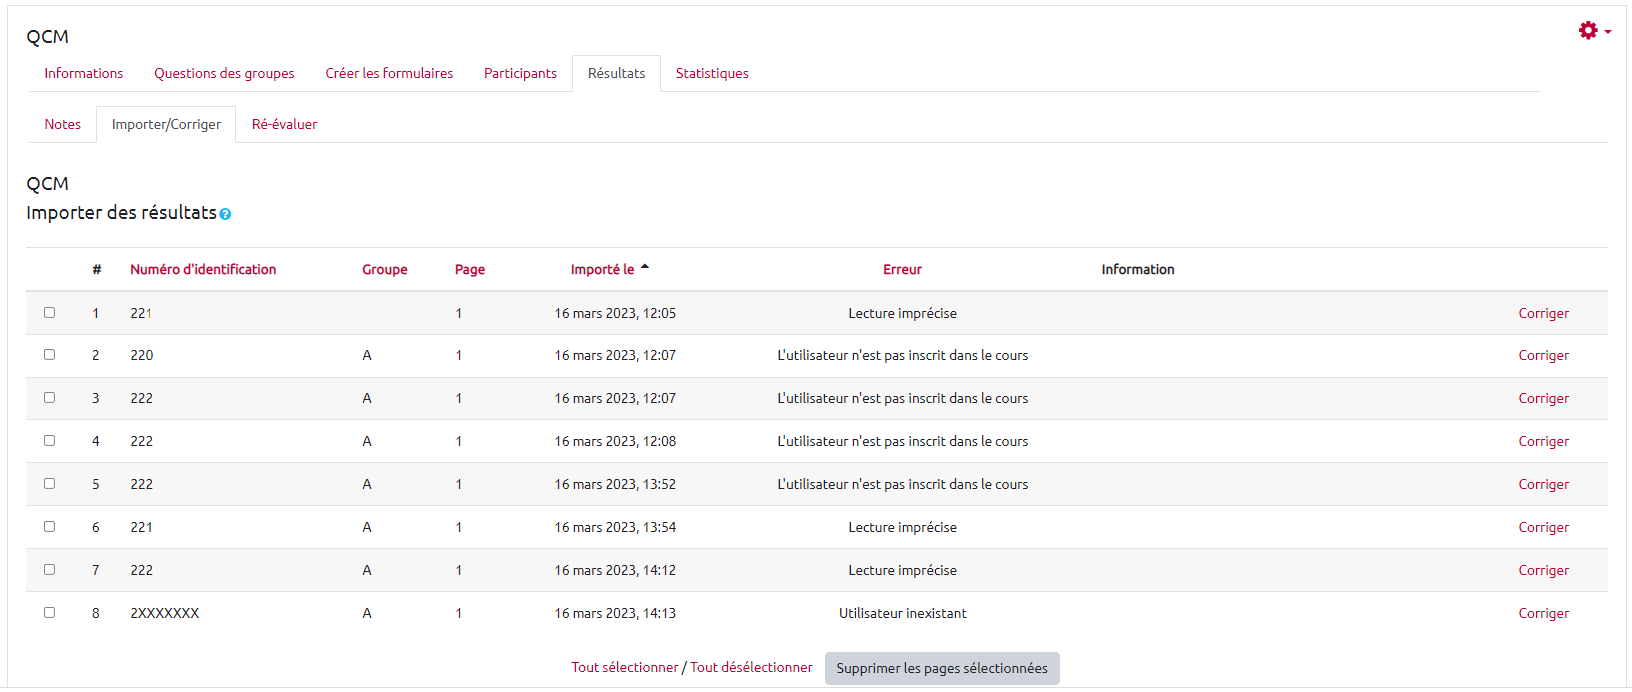
Task: Click Supprimer les pages sélectionnées button
Action: click(942, 668)
